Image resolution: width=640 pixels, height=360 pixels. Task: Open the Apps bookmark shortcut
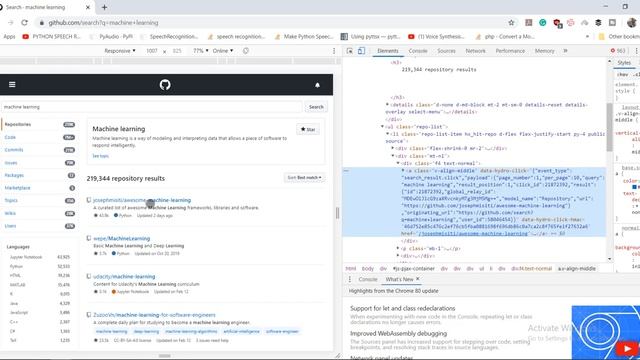[x=9, y=37]
